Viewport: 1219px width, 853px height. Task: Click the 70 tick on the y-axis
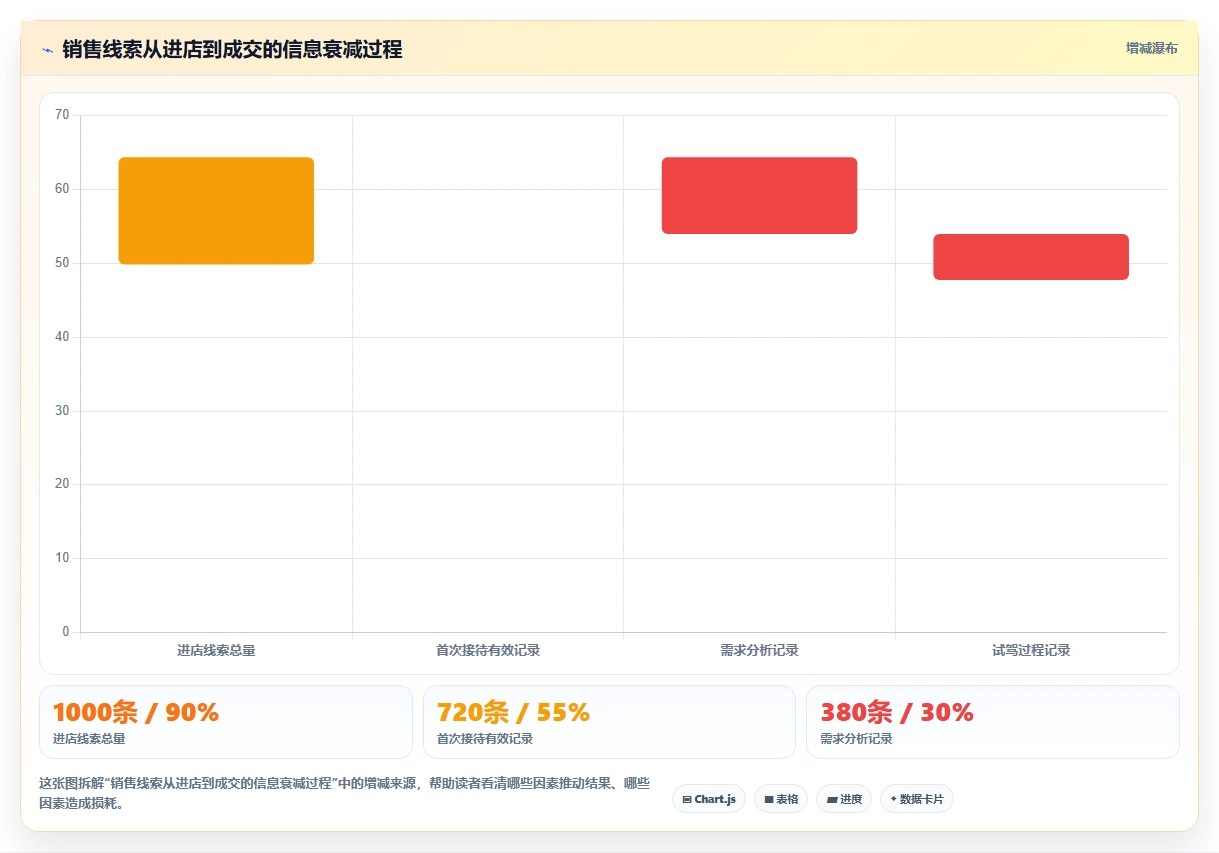(x=62, y=115)
